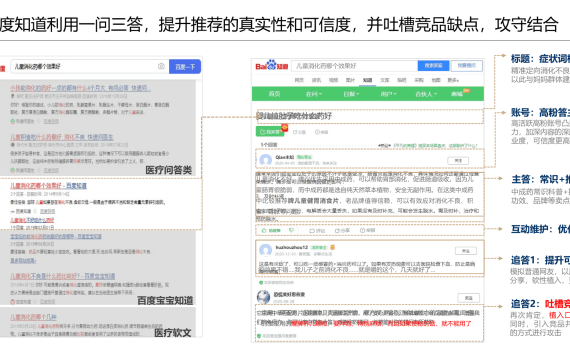The width and height of the screenshot is (570, 360).
Task: Click the Zhidao search input field
Action: pos(354,66)
